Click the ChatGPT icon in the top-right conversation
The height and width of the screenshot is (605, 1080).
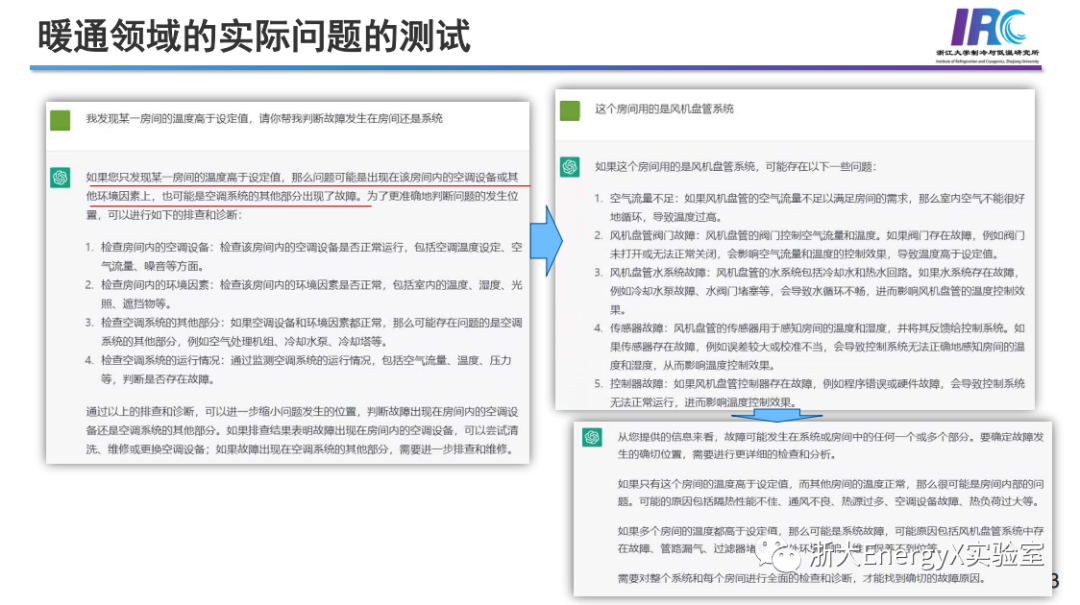[572, 169]
